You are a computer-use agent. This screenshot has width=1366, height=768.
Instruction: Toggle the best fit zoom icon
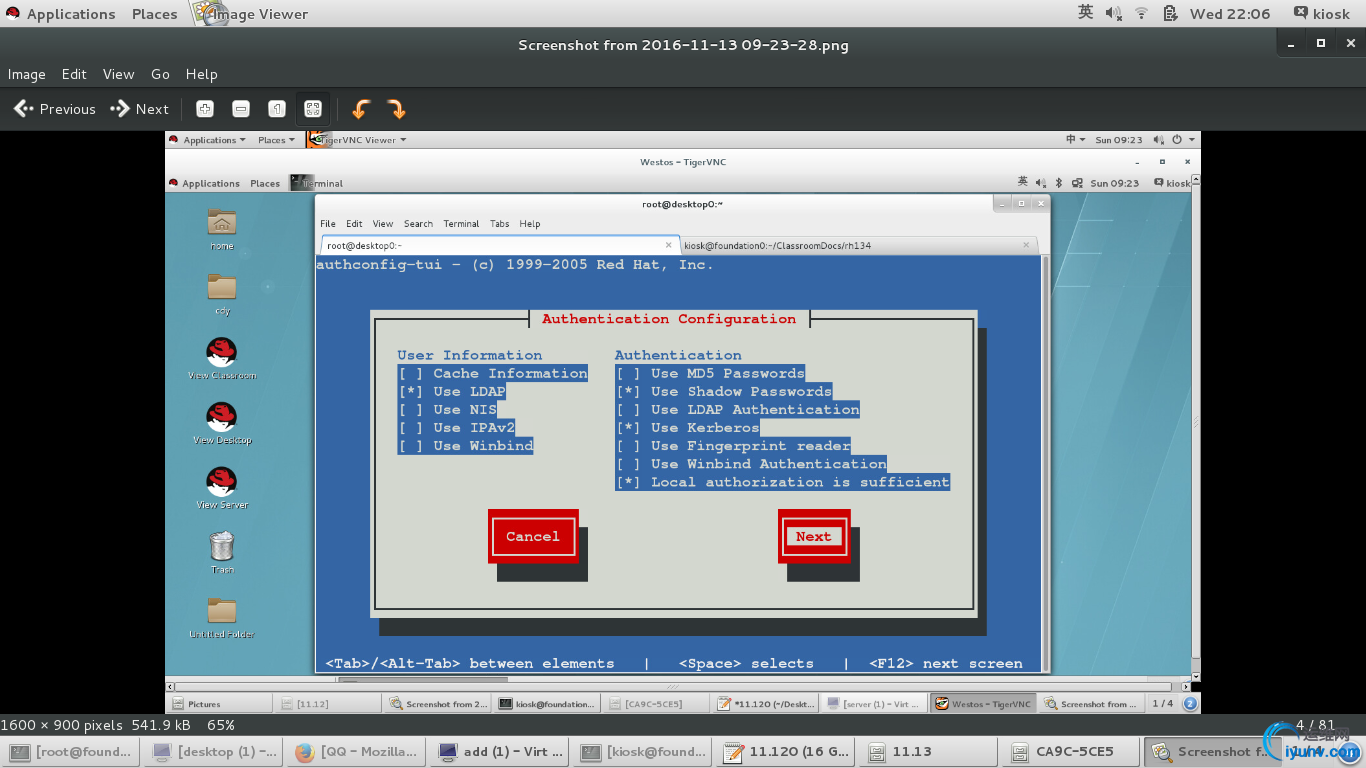tap(313, 109)
